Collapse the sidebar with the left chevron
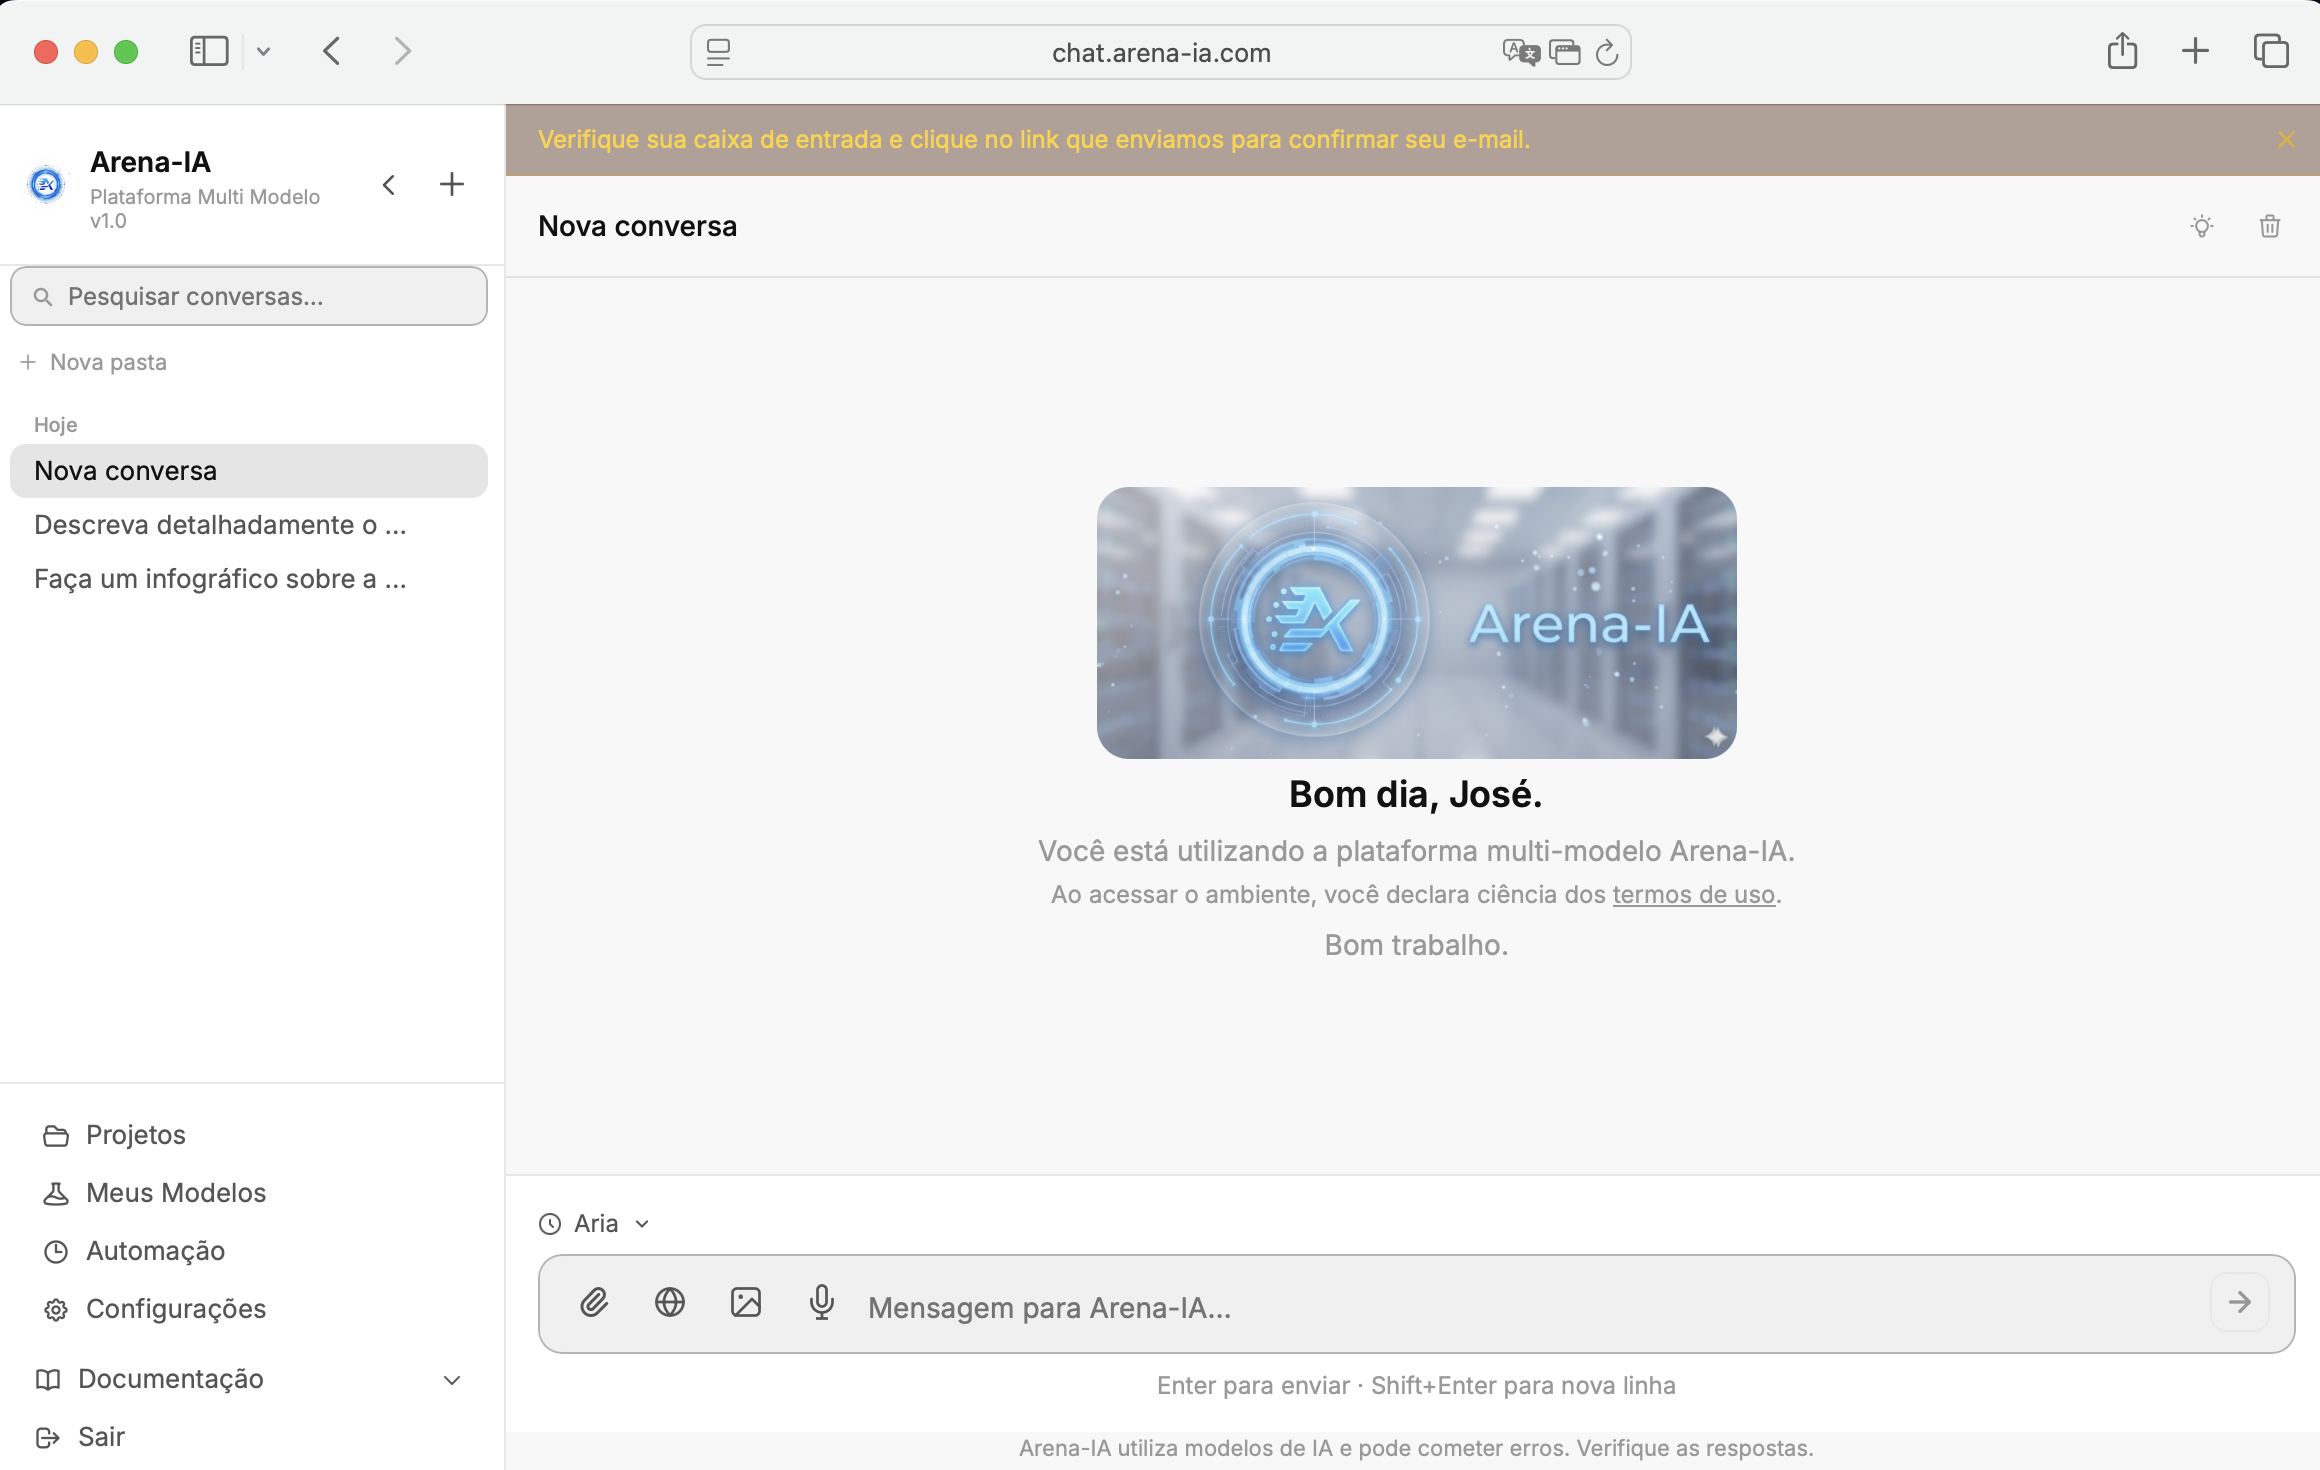Viewport: 2320px width, 1470px height. click(x=389, y=185)
